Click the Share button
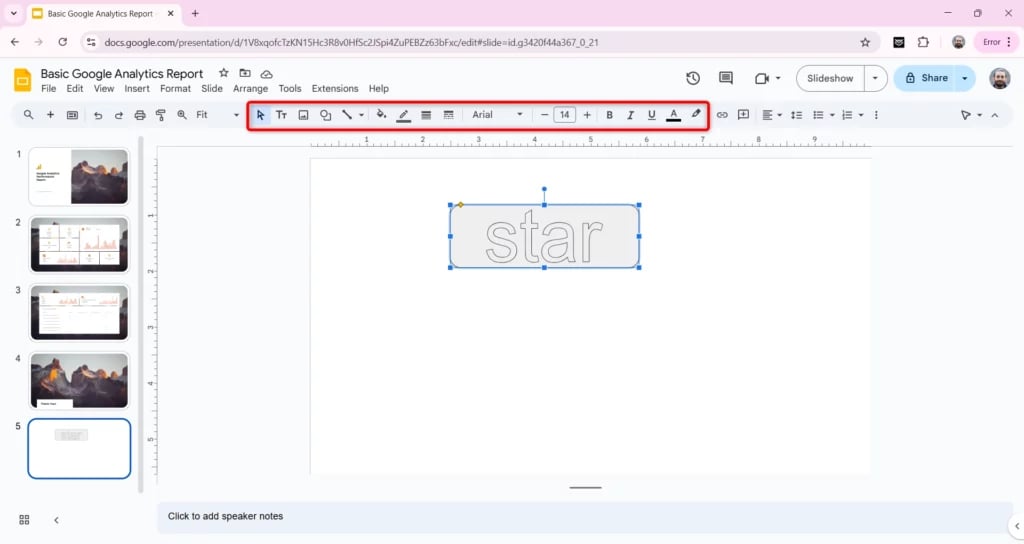1024x544 pixels. (926, 78)
